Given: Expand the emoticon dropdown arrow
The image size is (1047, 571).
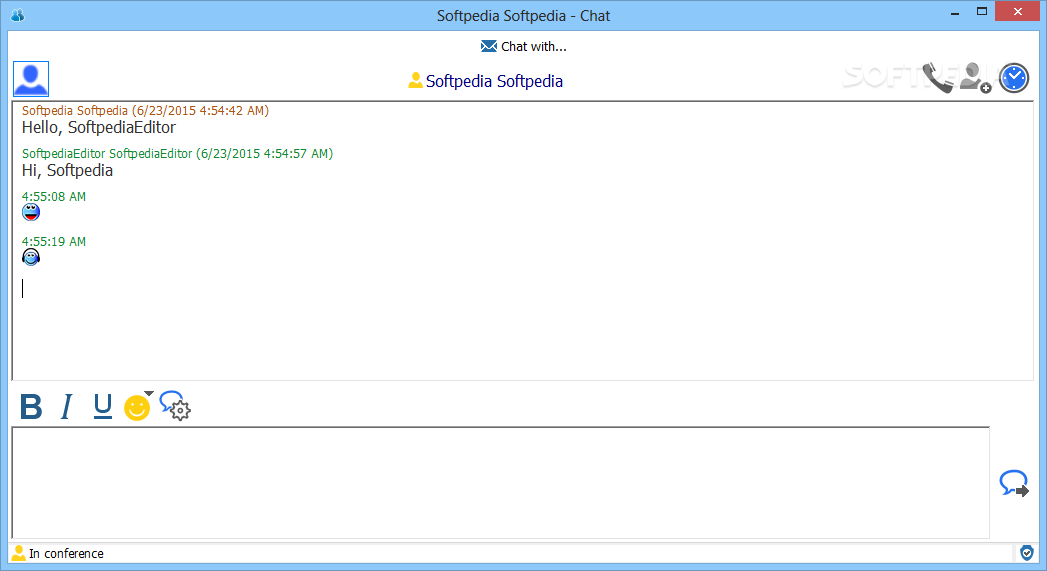Looking at the screenshot, I should [x=149, y=393].
